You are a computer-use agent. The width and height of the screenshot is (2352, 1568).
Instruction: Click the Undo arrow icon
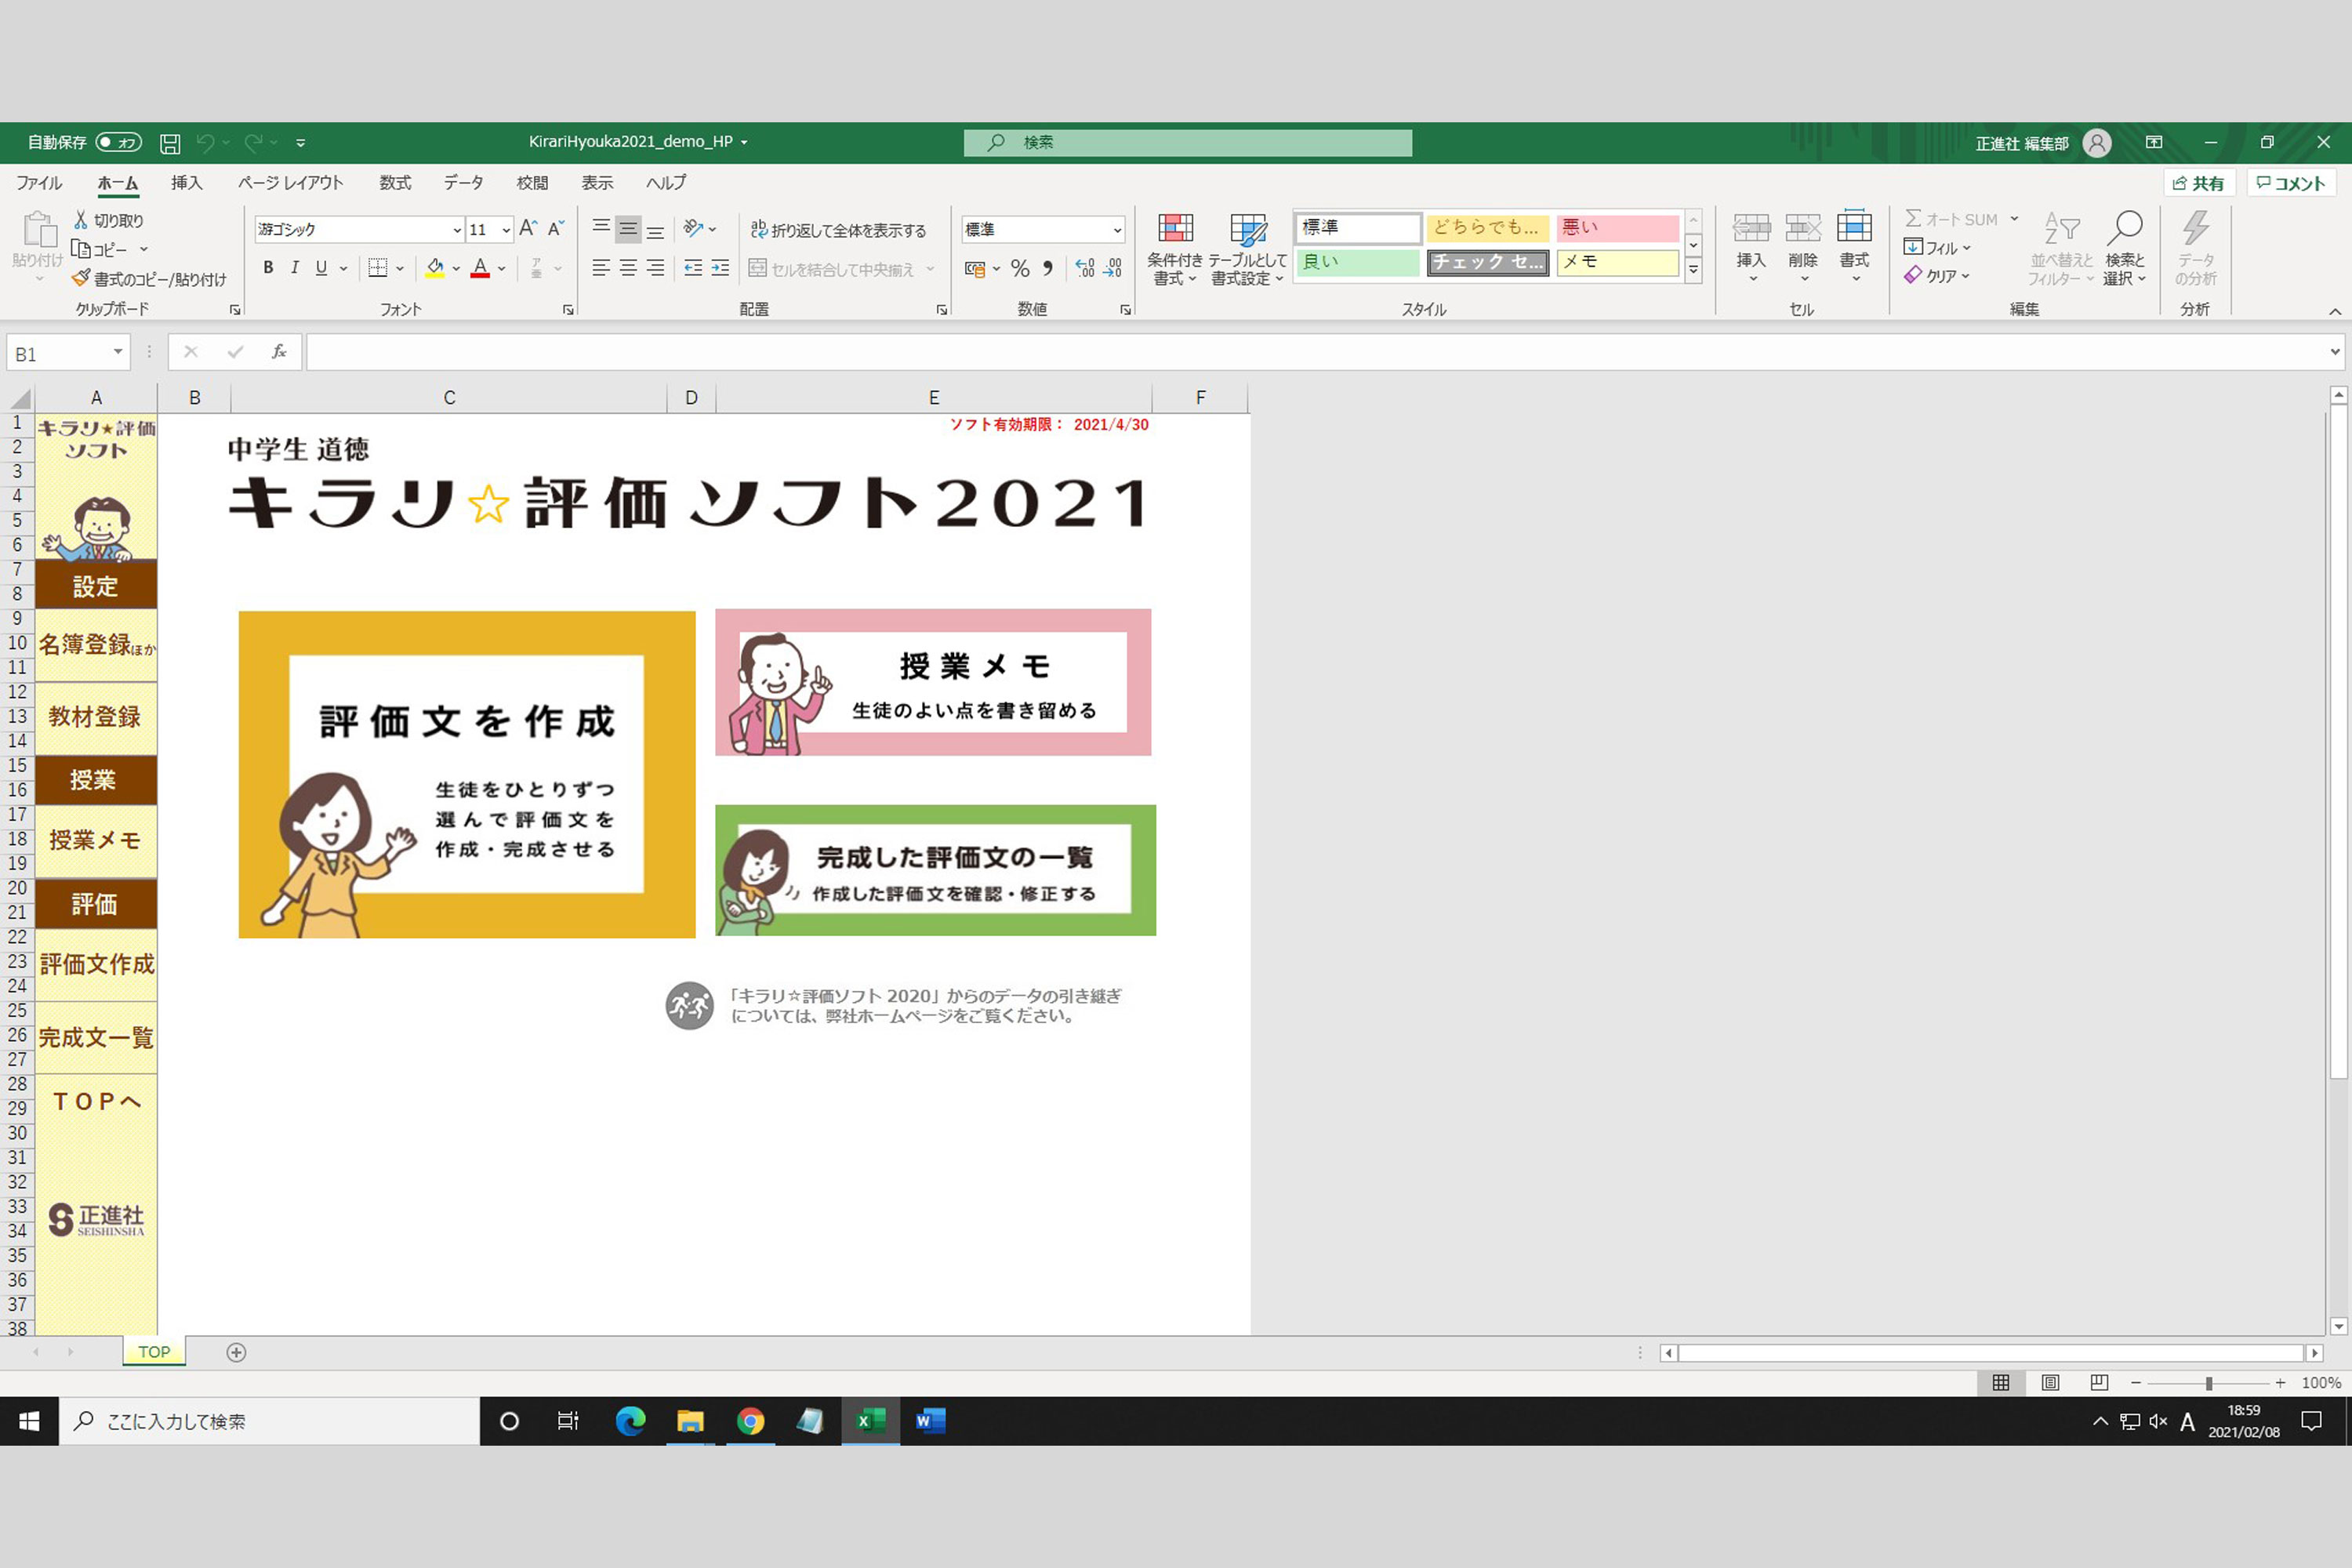205,143
